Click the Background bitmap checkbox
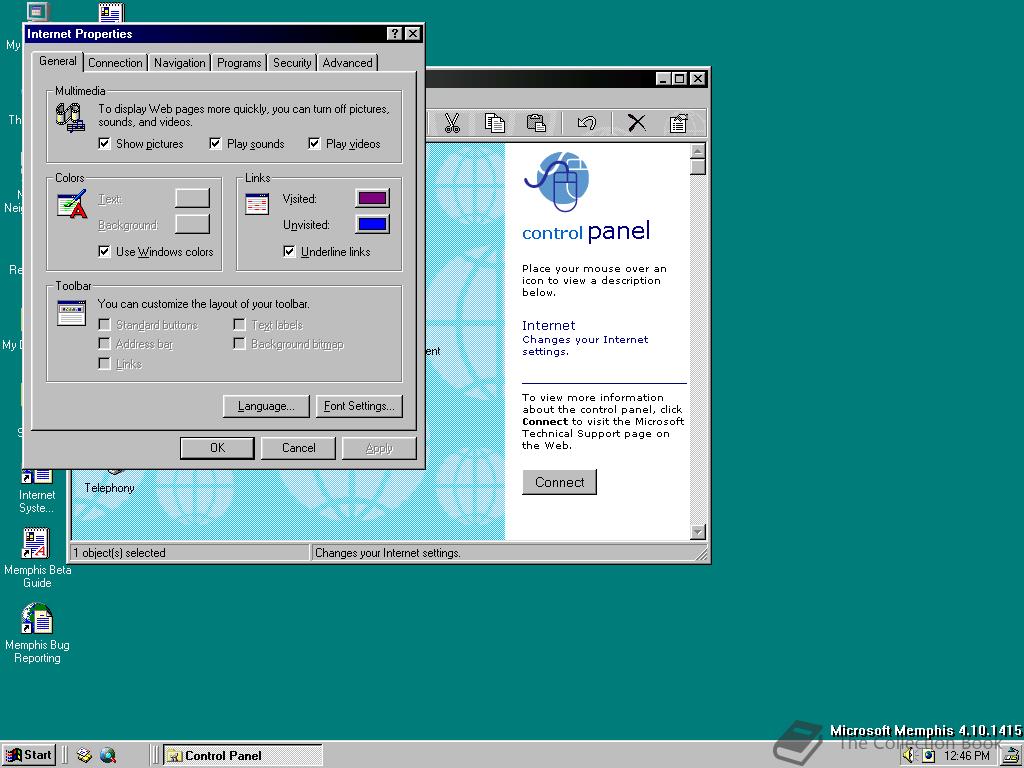1024x768 pixels. click(240, 344)
